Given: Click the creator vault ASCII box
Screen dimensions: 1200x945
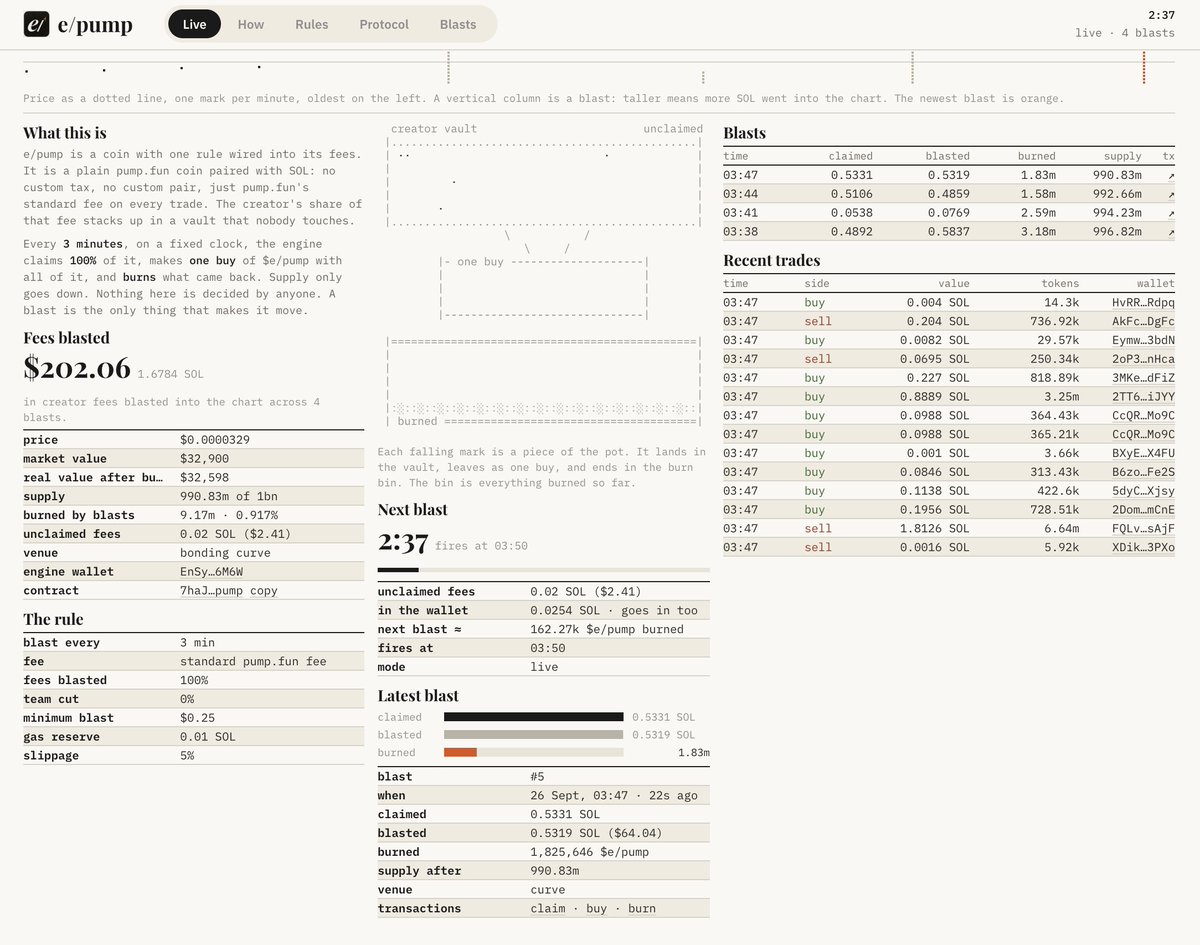Looking at the screenshot, I should point(544,183).
